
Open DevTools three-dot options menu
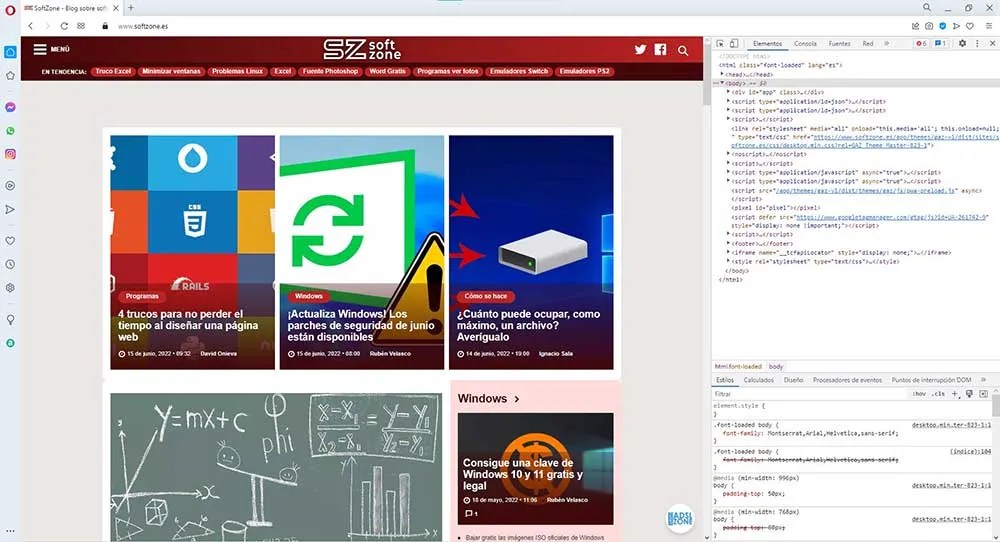[x=977, y=43]
